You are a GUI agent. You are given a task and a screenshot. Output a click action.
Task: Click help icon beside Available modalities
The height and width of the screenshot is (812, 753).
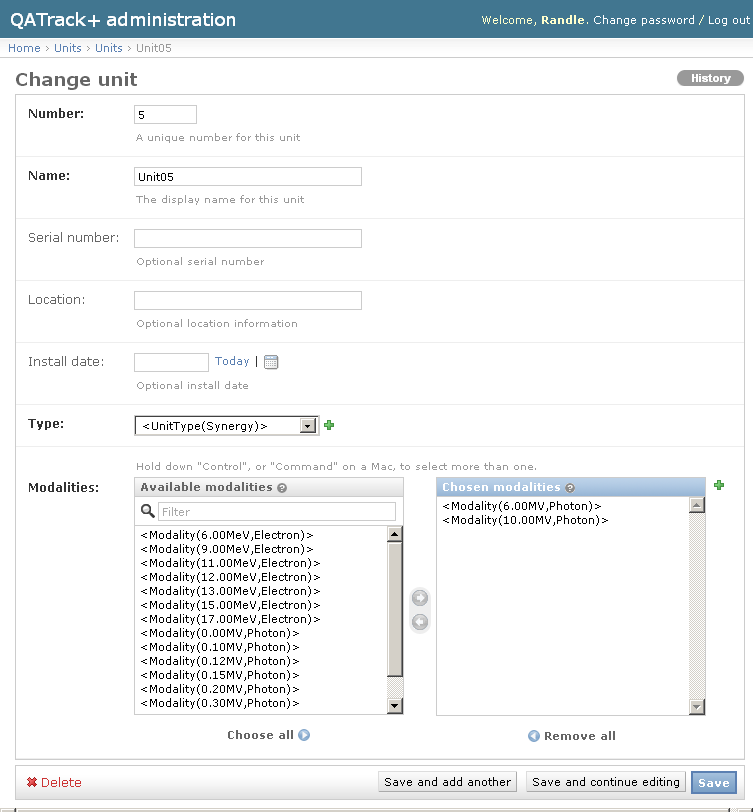tap(282, 488)
